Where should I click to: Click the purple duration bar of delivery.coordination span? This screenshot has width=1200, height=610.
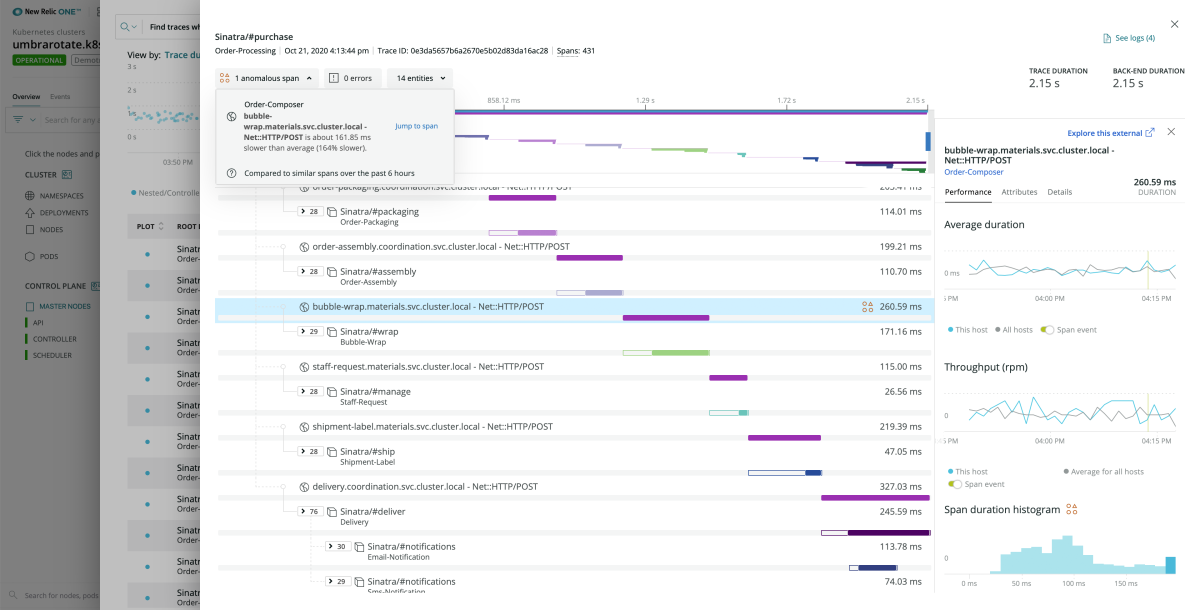click(875, 497)
